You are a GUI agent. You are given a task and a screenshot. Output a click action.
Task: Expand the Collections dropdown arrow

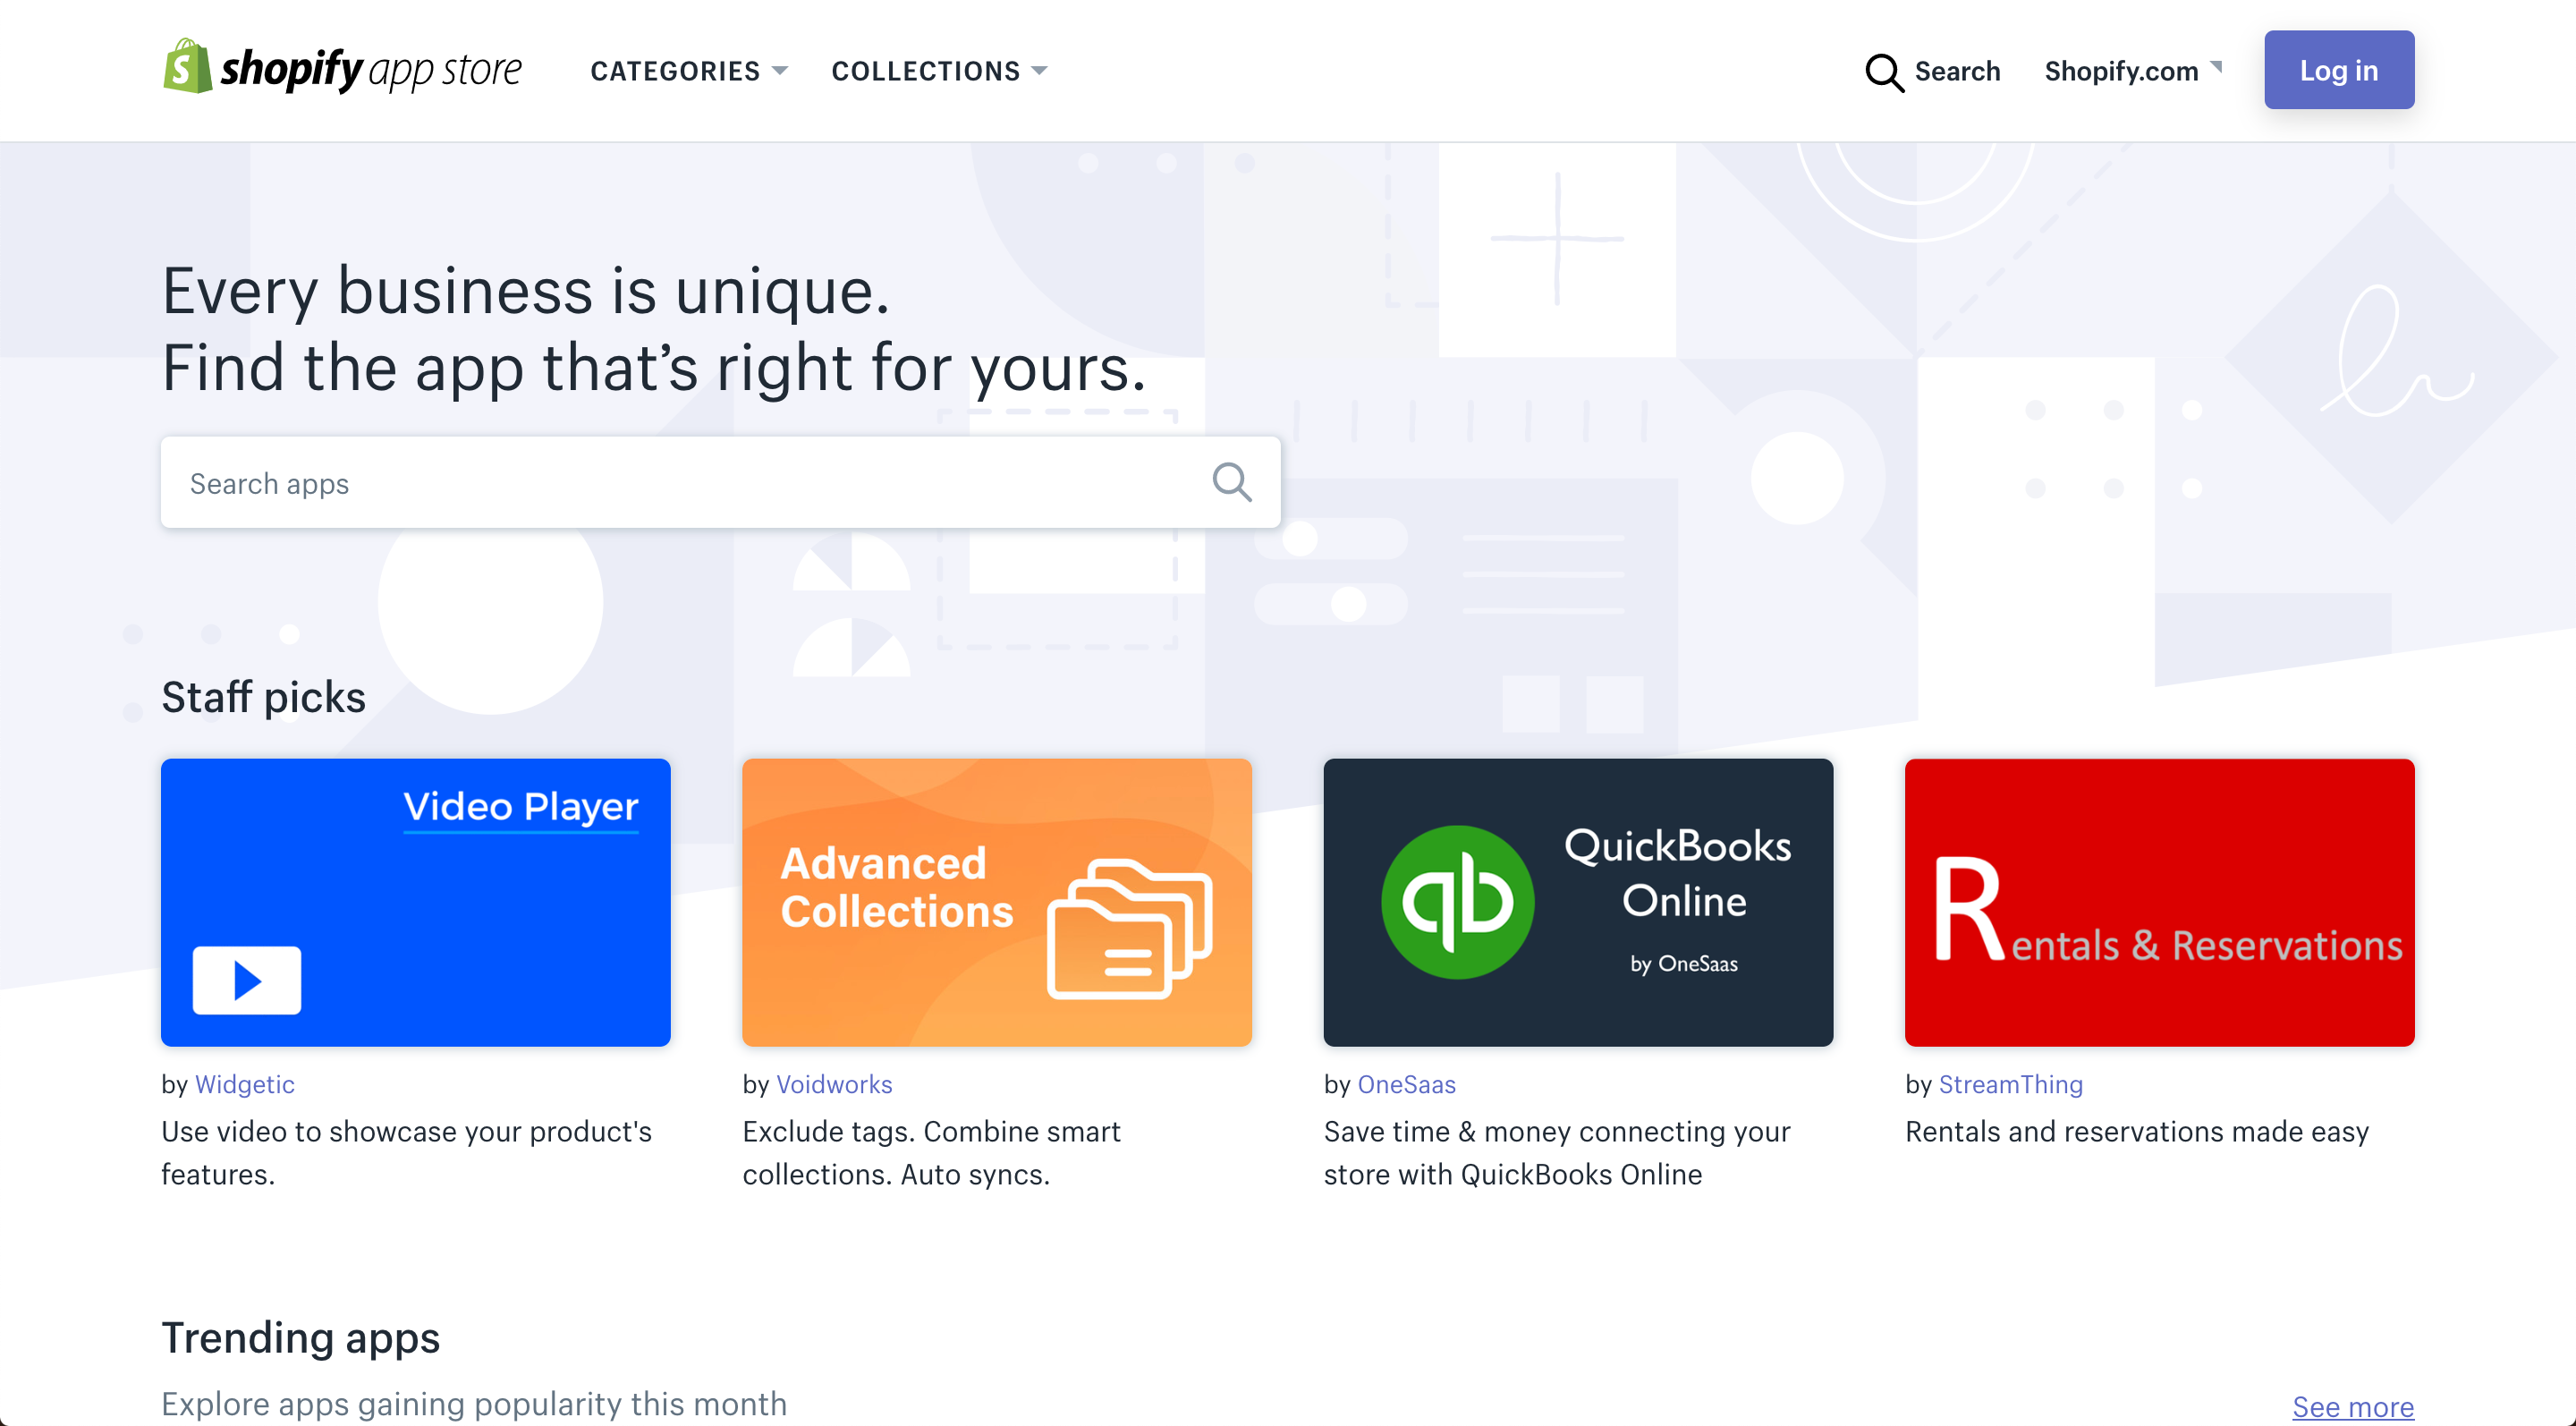1039,71
